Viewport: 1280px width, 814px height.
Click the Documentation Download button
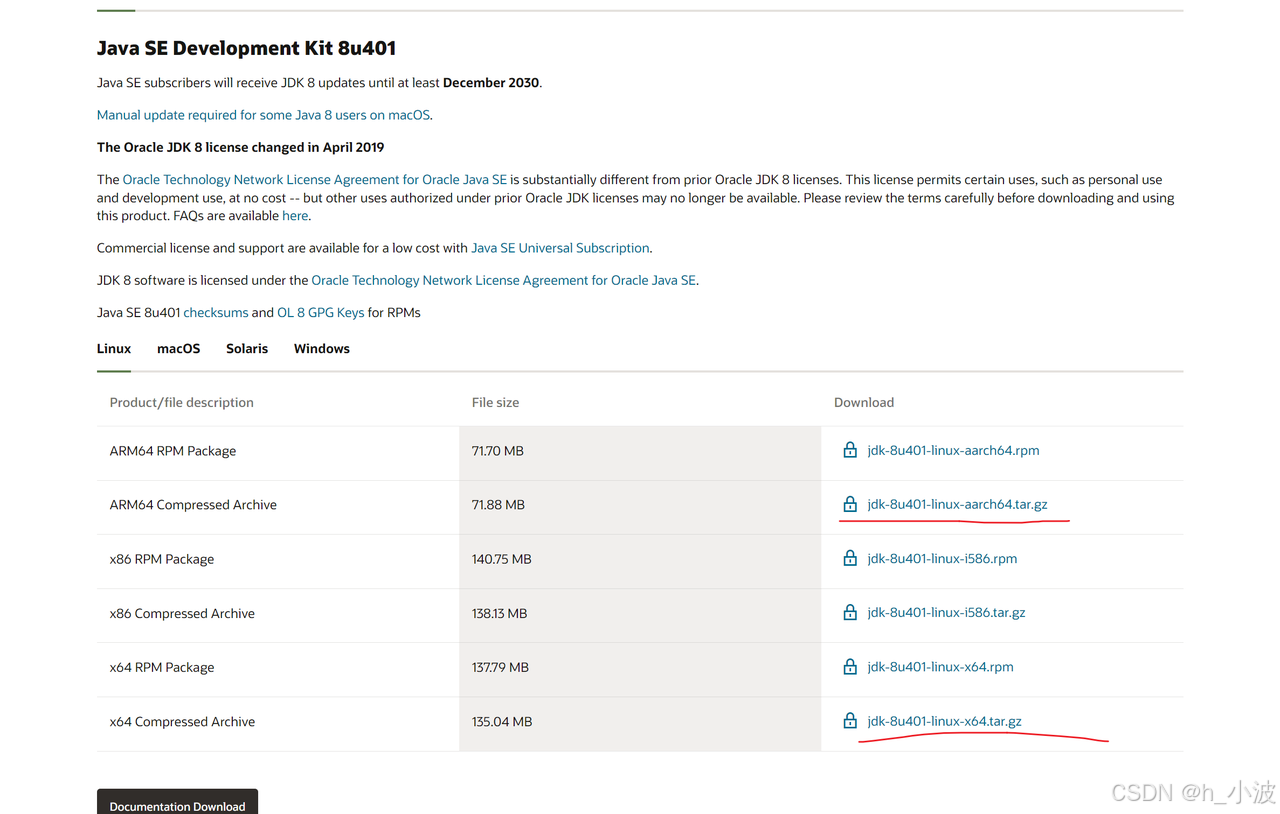[x=177, y=802]
